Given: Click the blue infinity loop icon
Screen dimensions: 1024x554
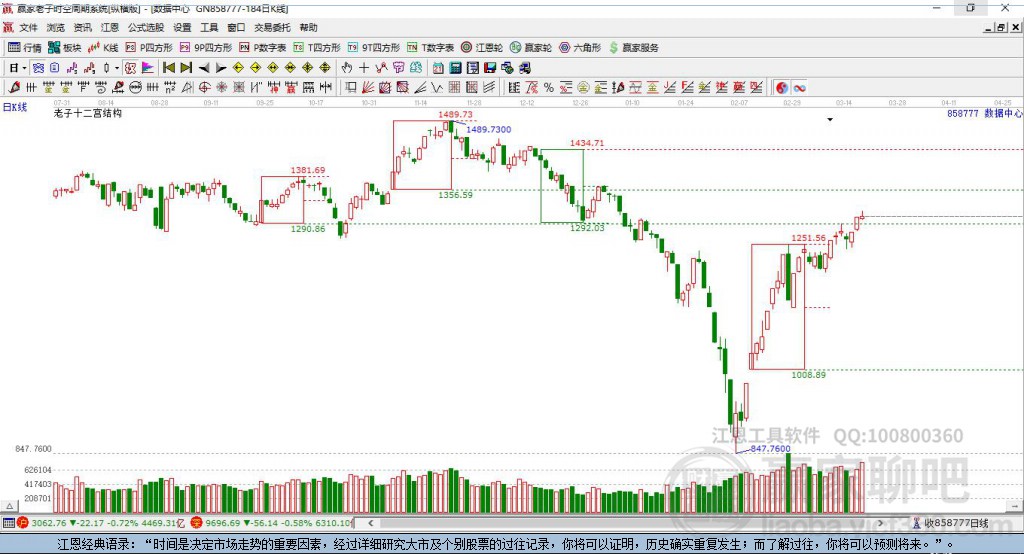Looking at the screenshot, I should click(x=799, y=88).
